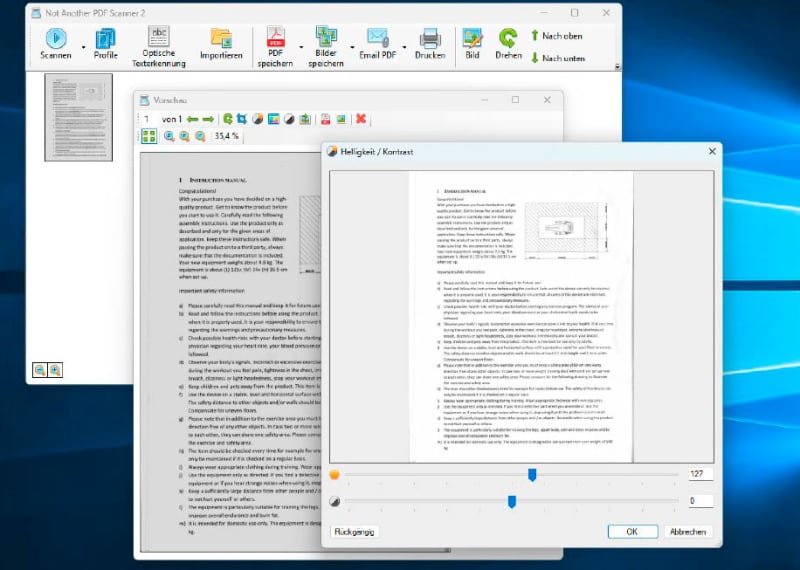Viewport: 800px width, 570px height.
Task: Move page up with Nach oben
Action: click(x=556, y=36)
